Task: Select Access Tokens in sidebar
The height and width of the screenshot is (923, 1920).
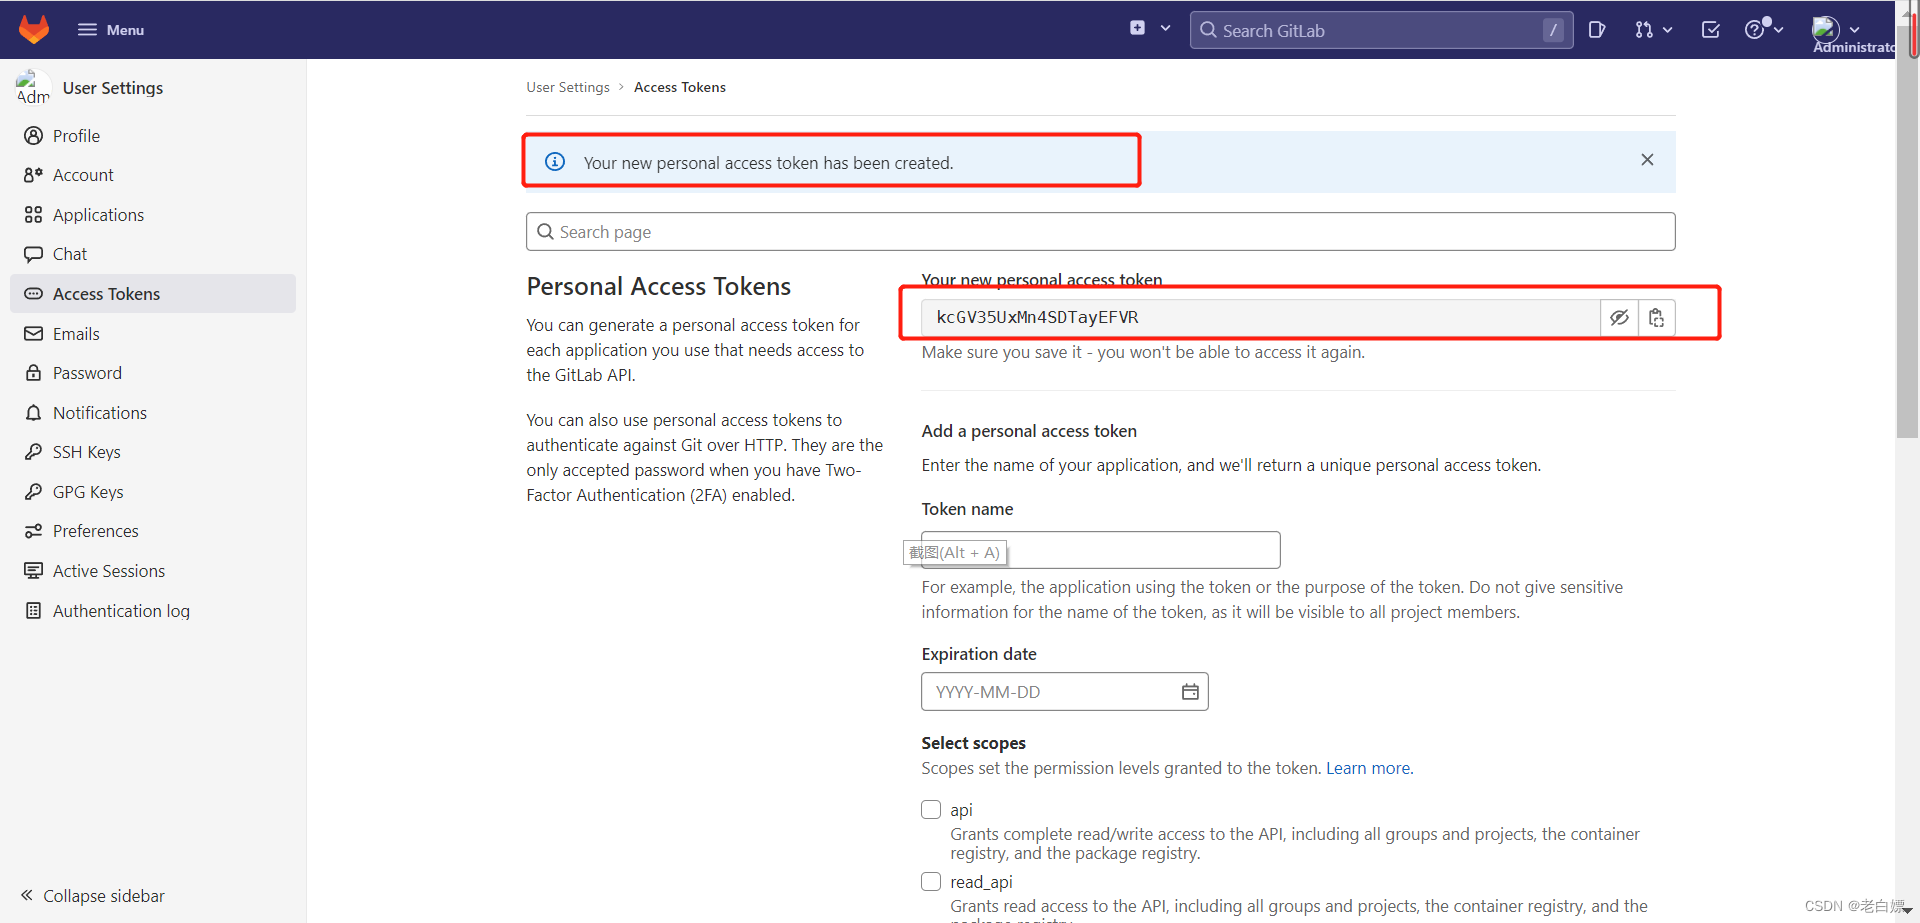Action: pyautogui.click(x=153, y=294)
